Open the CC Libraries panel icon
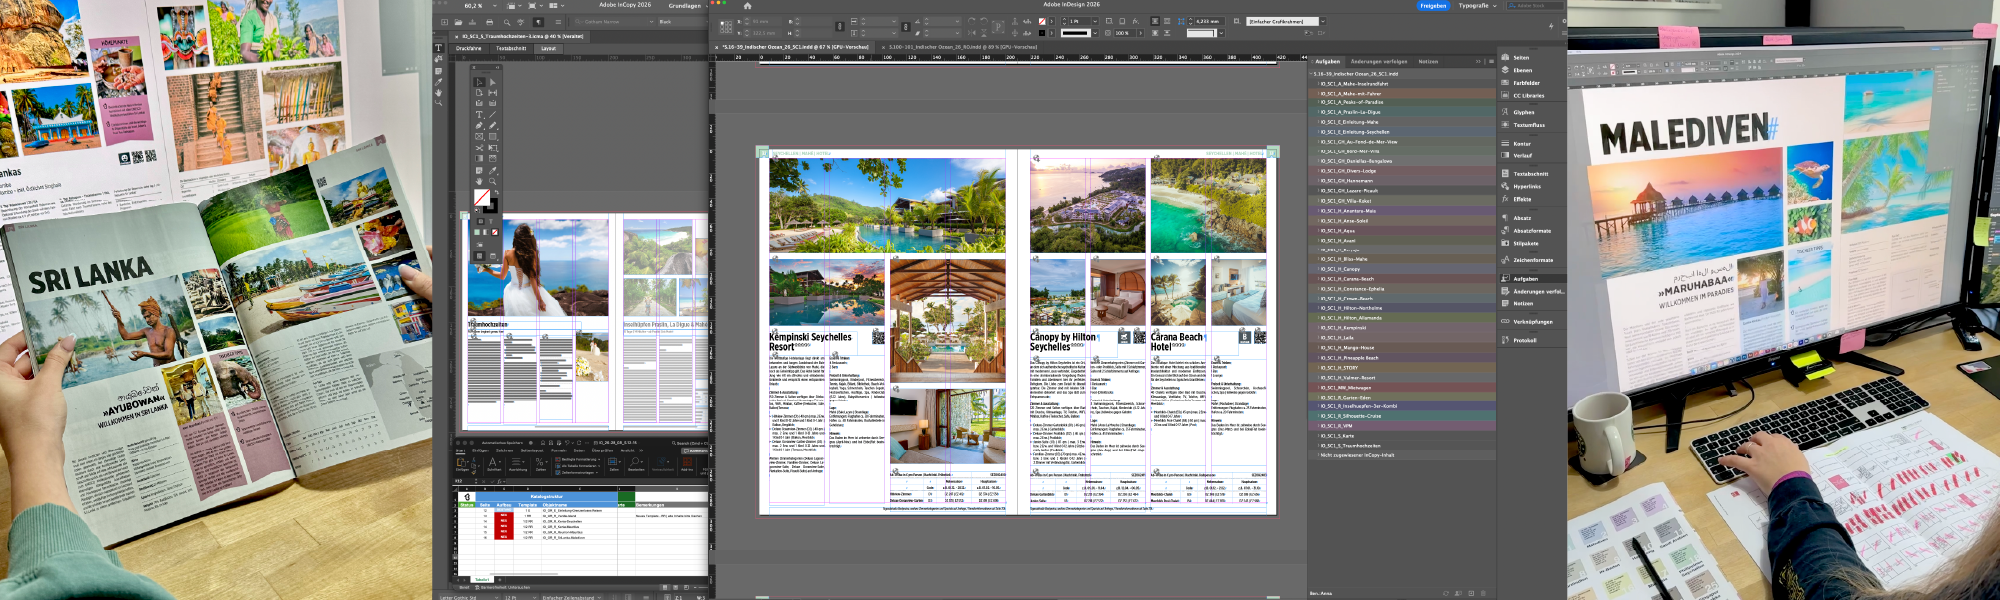This screenshot has height=600, width=2000. click(1505, 95)
